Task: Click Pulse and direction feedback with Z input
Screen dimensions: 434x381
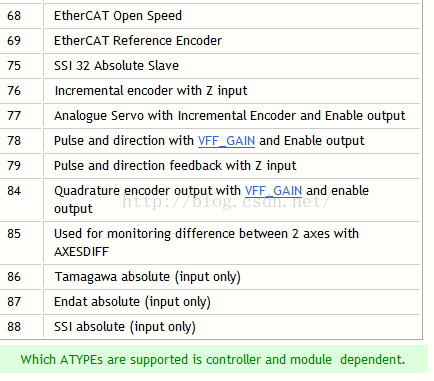Action: (x=175, y=166)
